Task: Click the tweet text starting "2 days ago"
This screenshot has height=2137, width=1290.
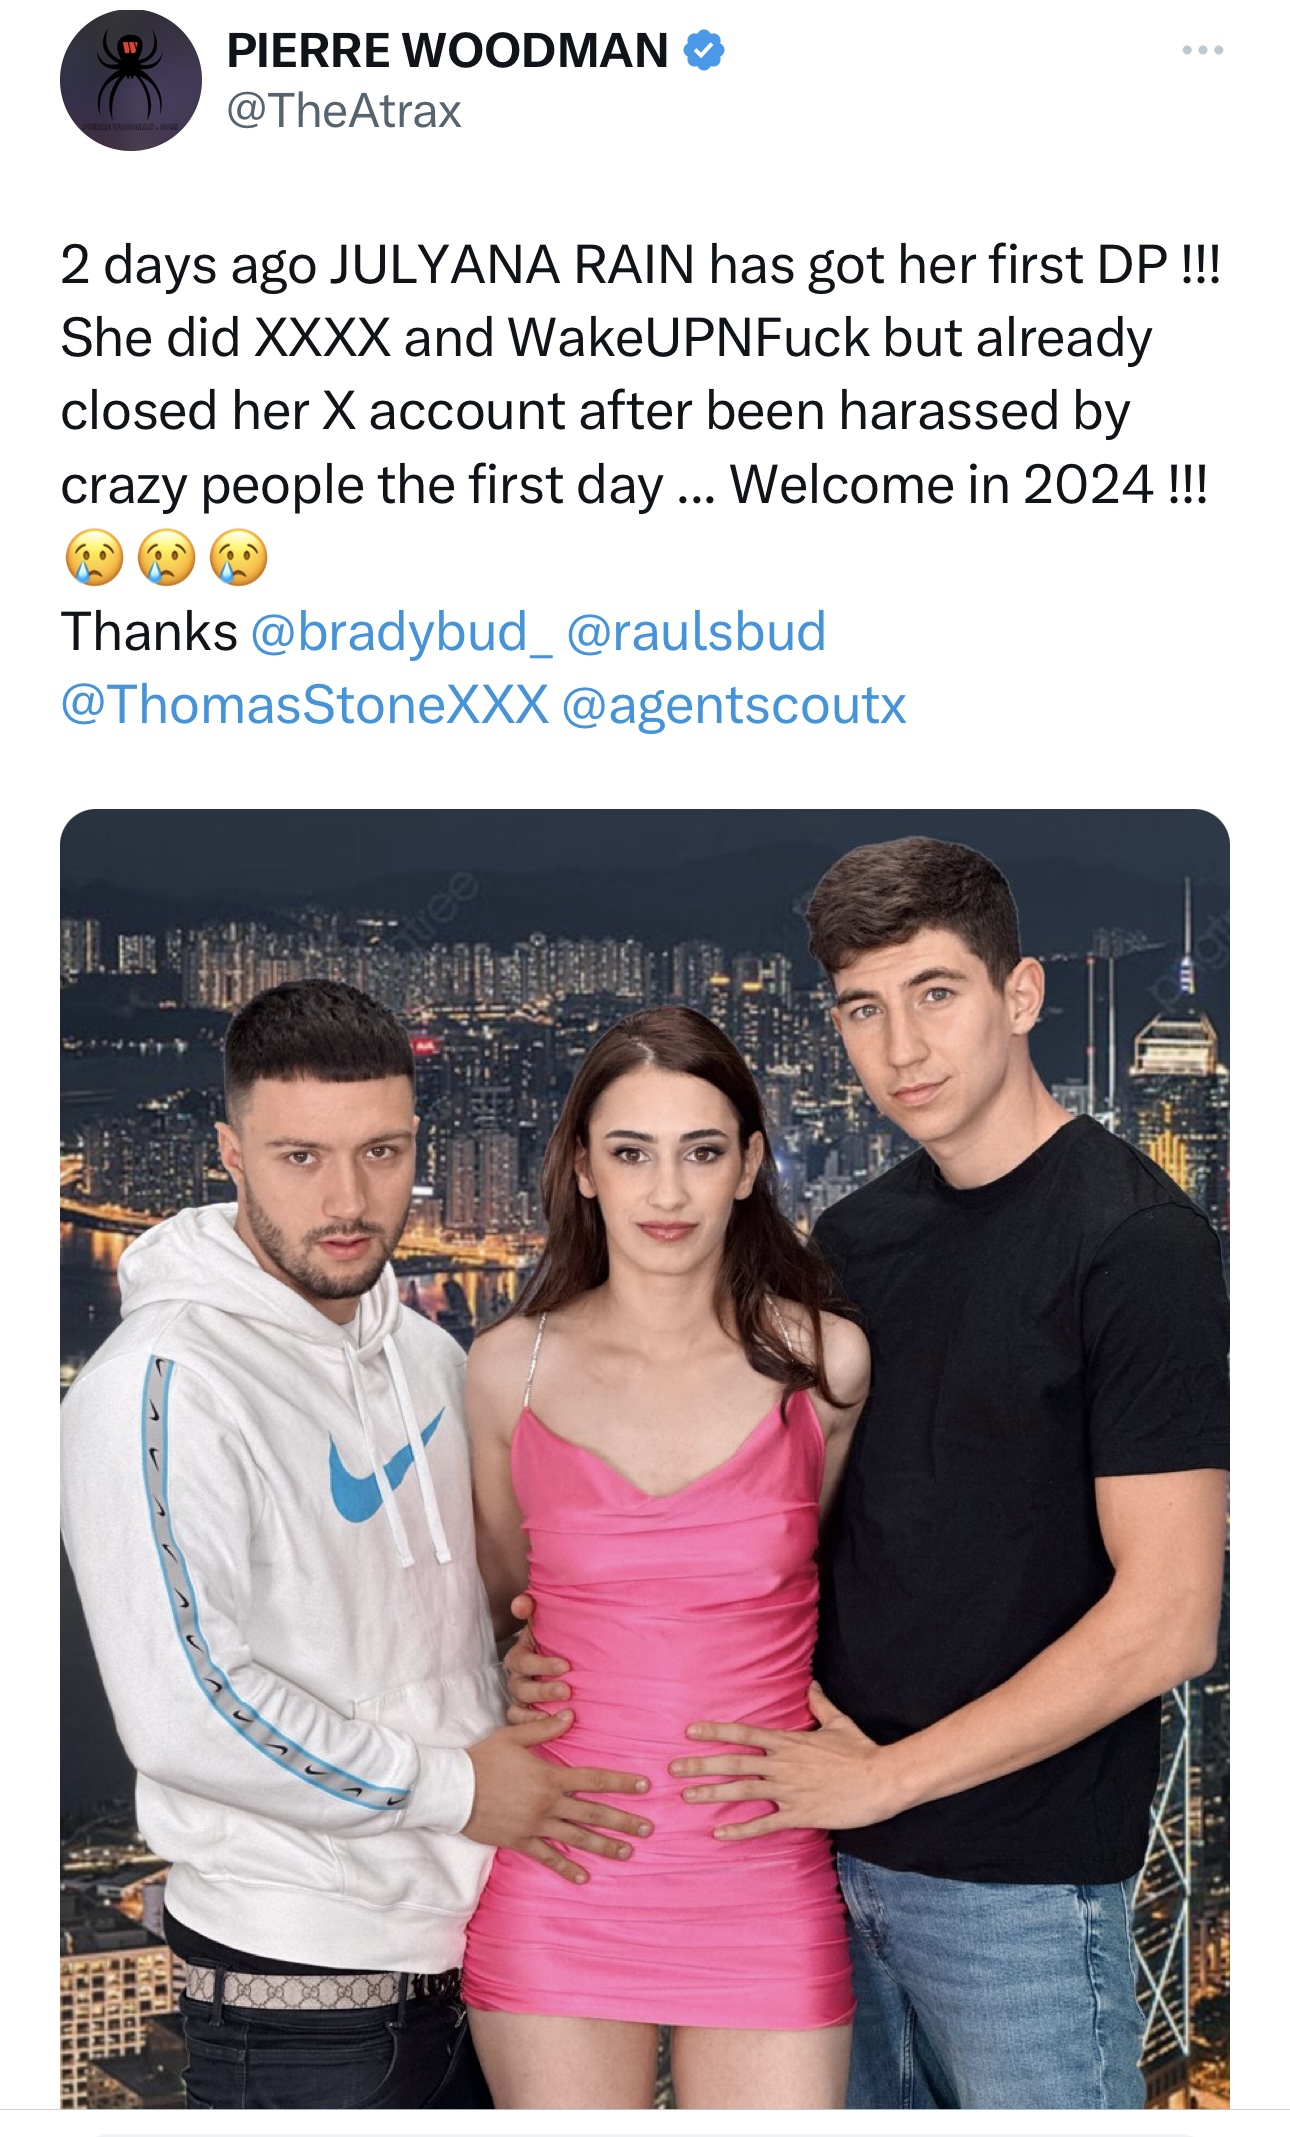Action: coord(640,266)
